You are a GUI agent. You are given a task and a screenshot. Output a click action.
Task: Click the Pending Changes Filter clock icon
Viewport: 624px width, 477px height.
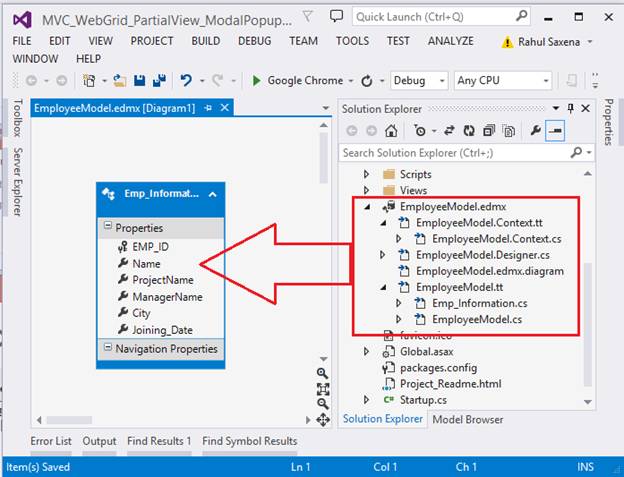point(420,130)
